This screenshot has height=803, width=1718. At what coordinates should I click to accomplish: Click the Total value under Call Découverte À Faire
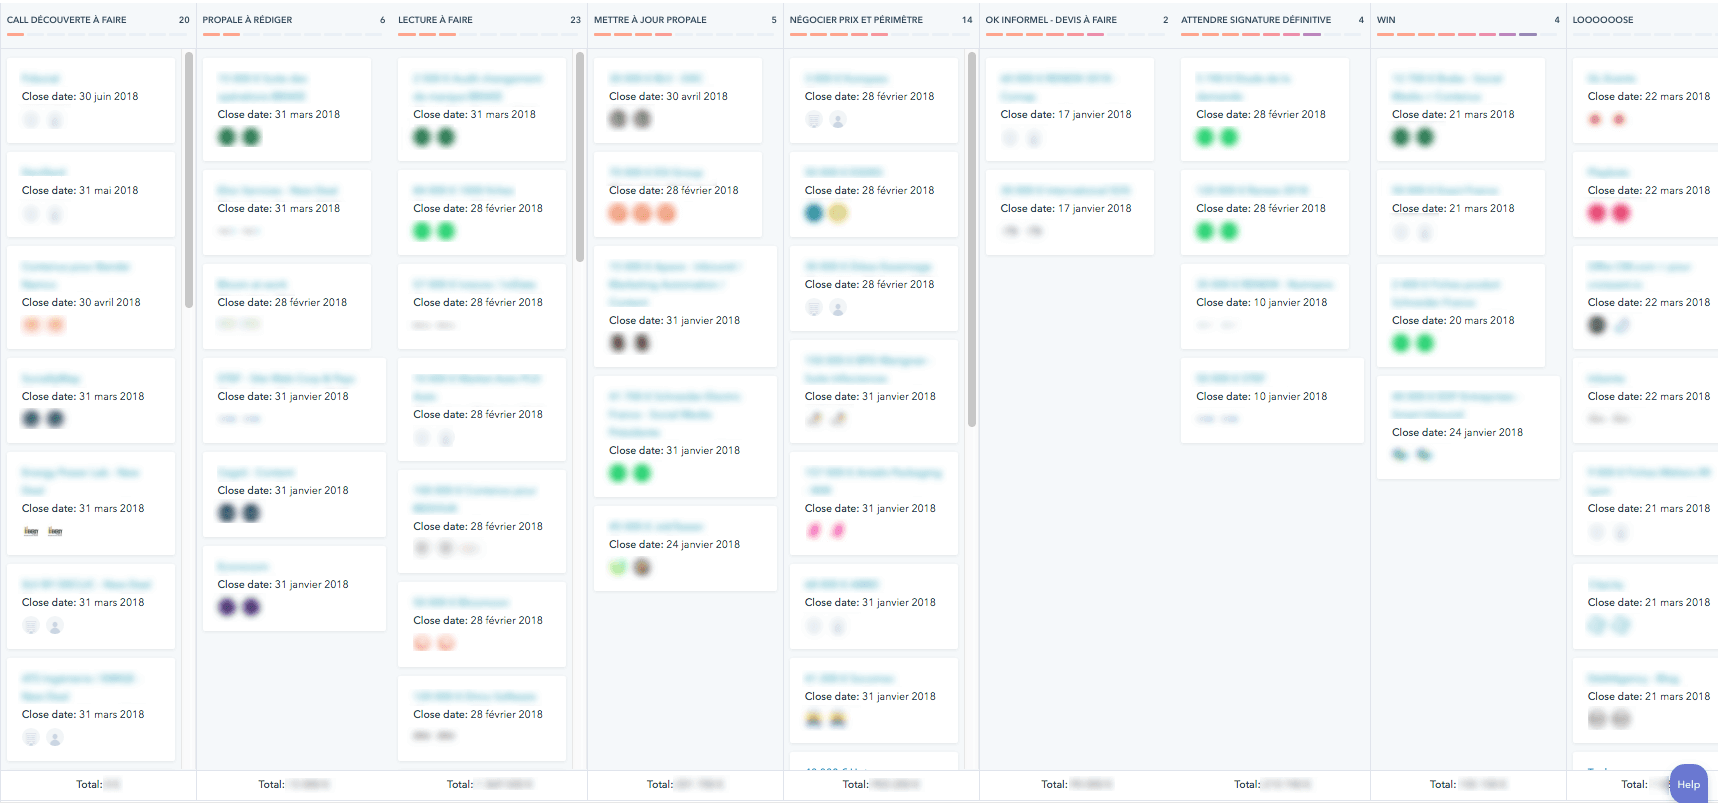(112, 785)
